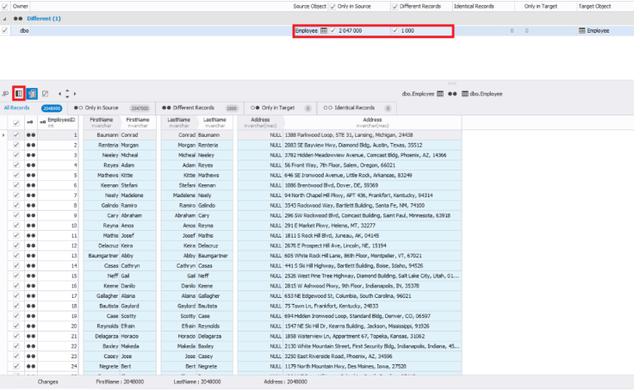Toggle the Only in Source header checkbox

[333, 7]
